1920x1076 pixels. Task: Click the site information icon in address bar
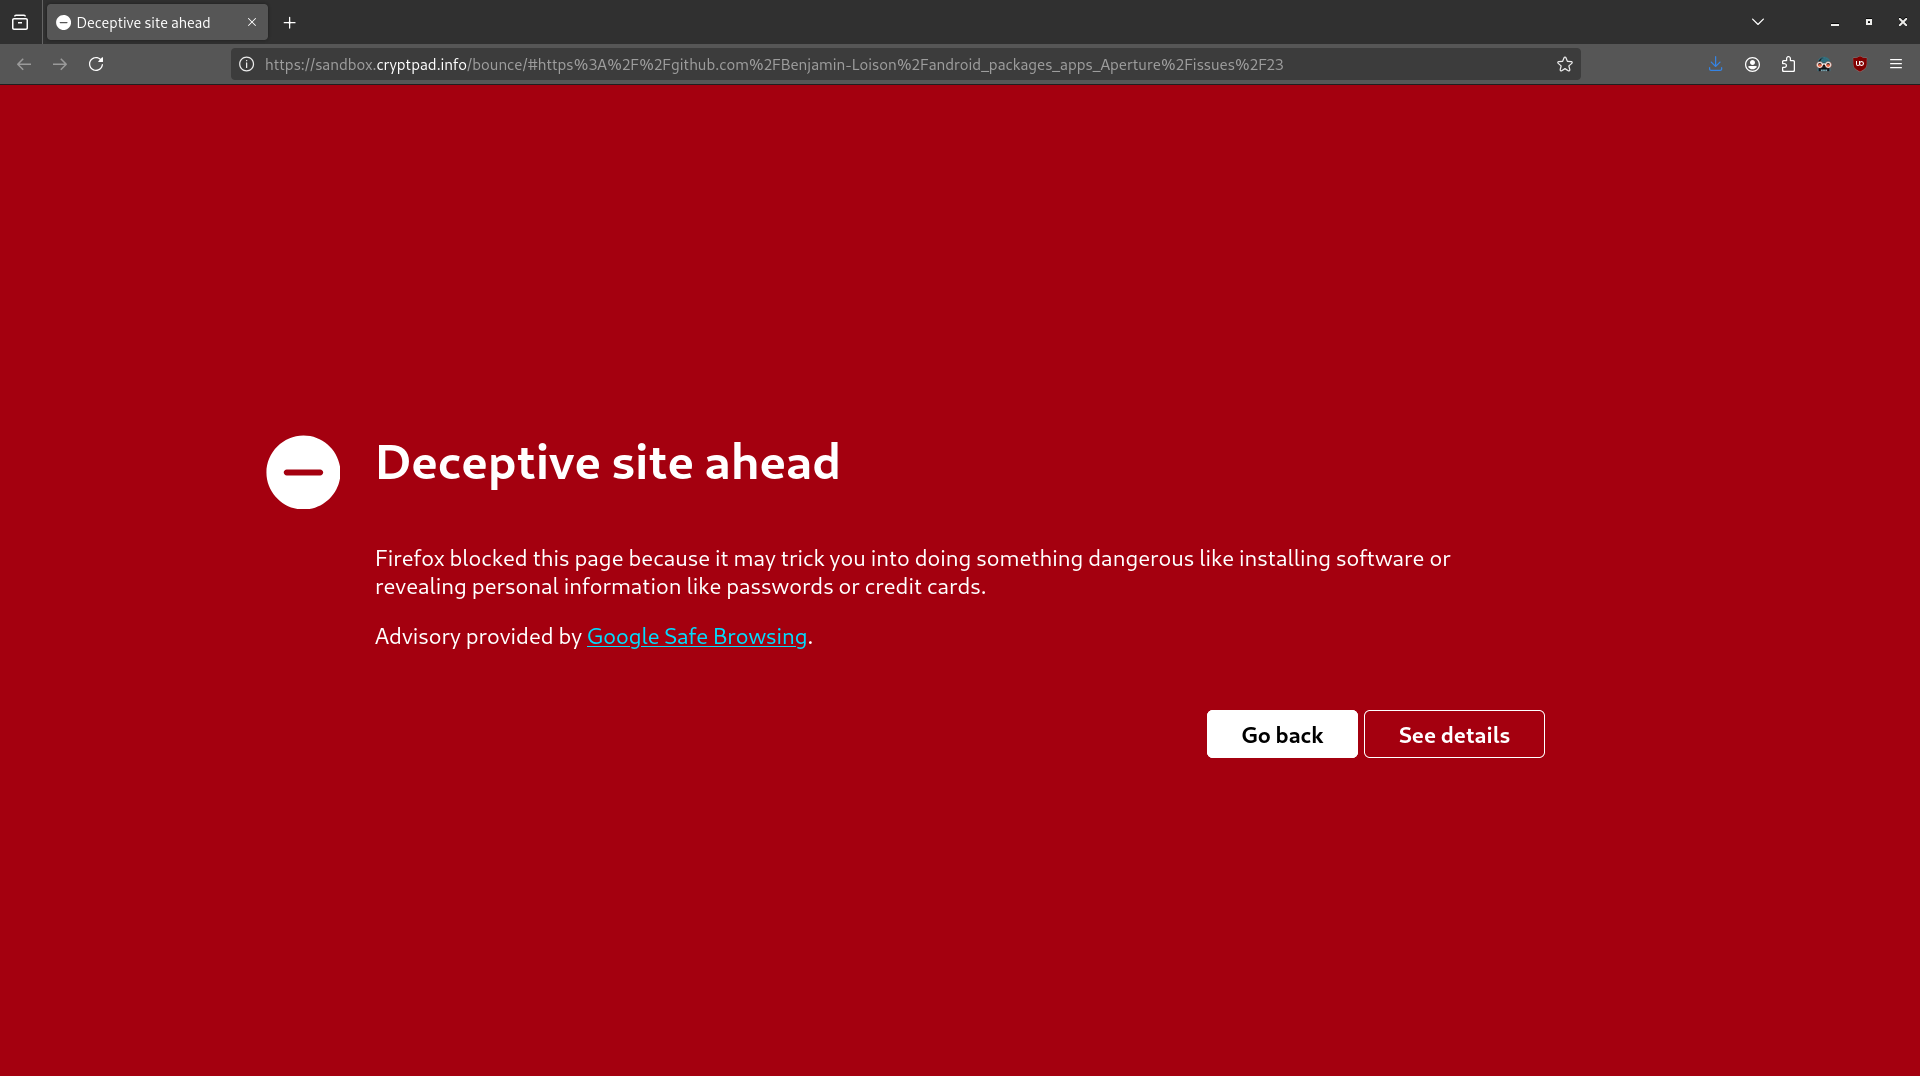tap(247, 64)
